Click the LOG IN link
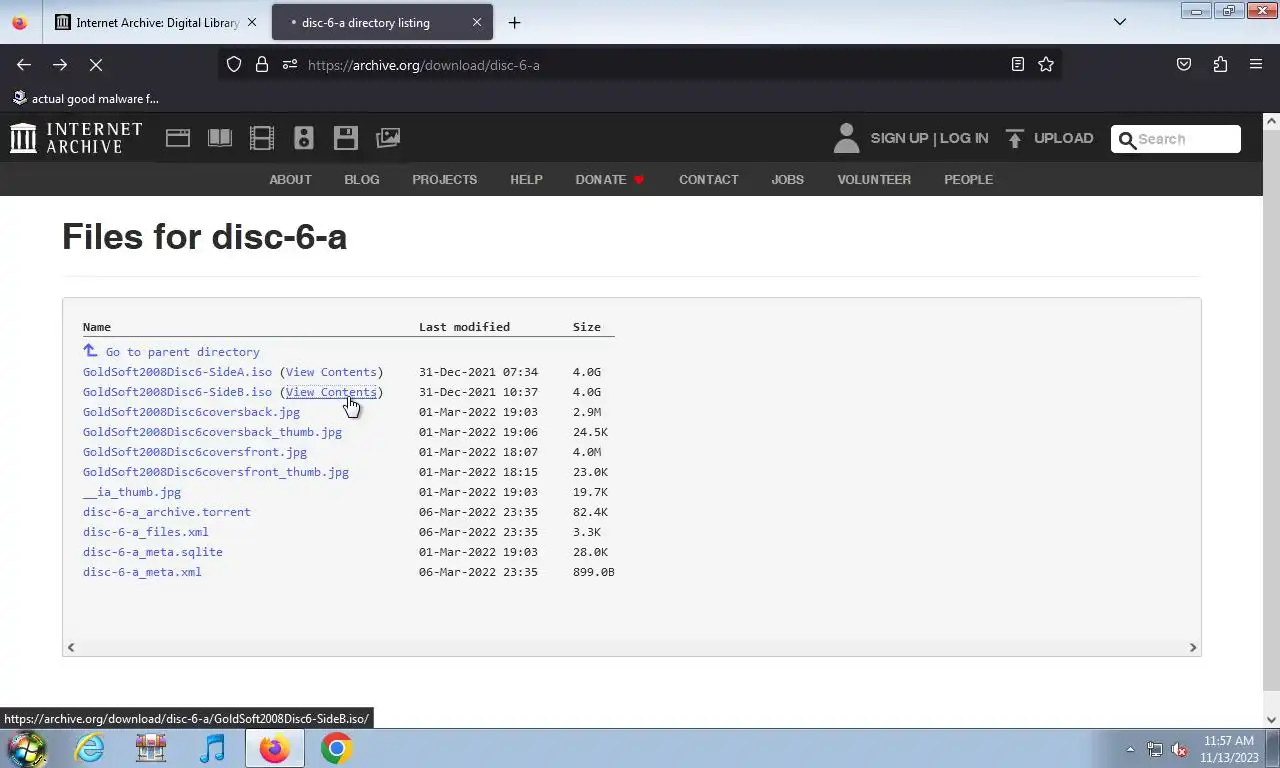This screenshot has width=1280, height=768. (964, 138)
